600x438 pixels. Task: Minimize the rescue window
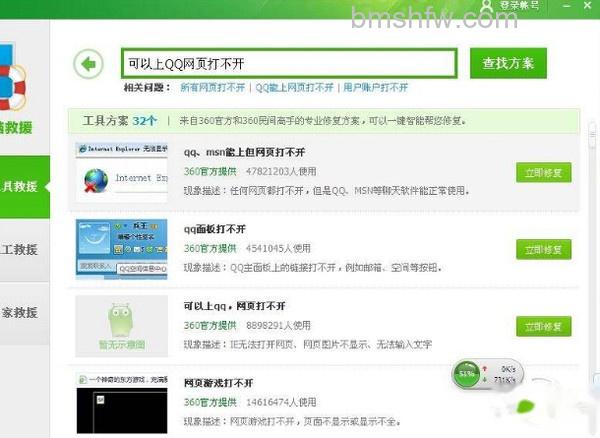coord(567,6)
